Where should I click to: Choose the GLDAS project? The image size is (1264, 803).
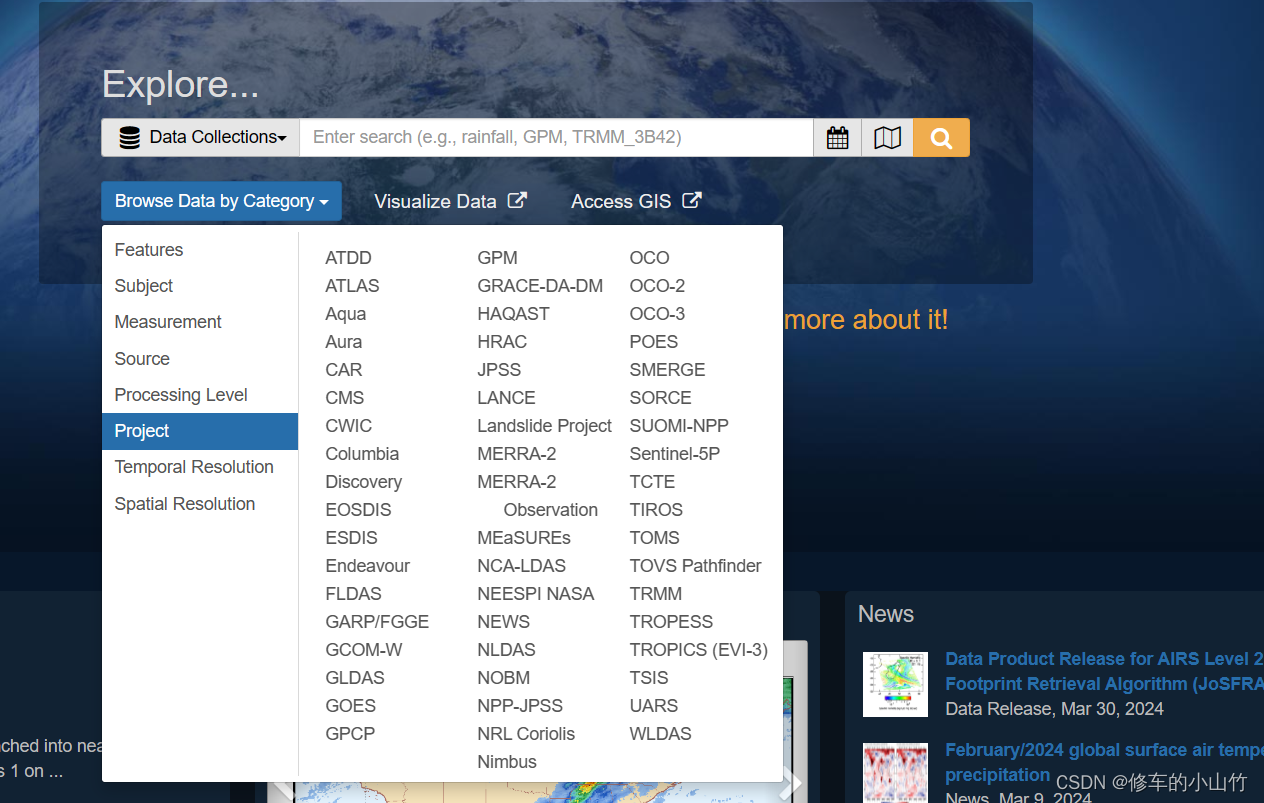tap(355, 678)
